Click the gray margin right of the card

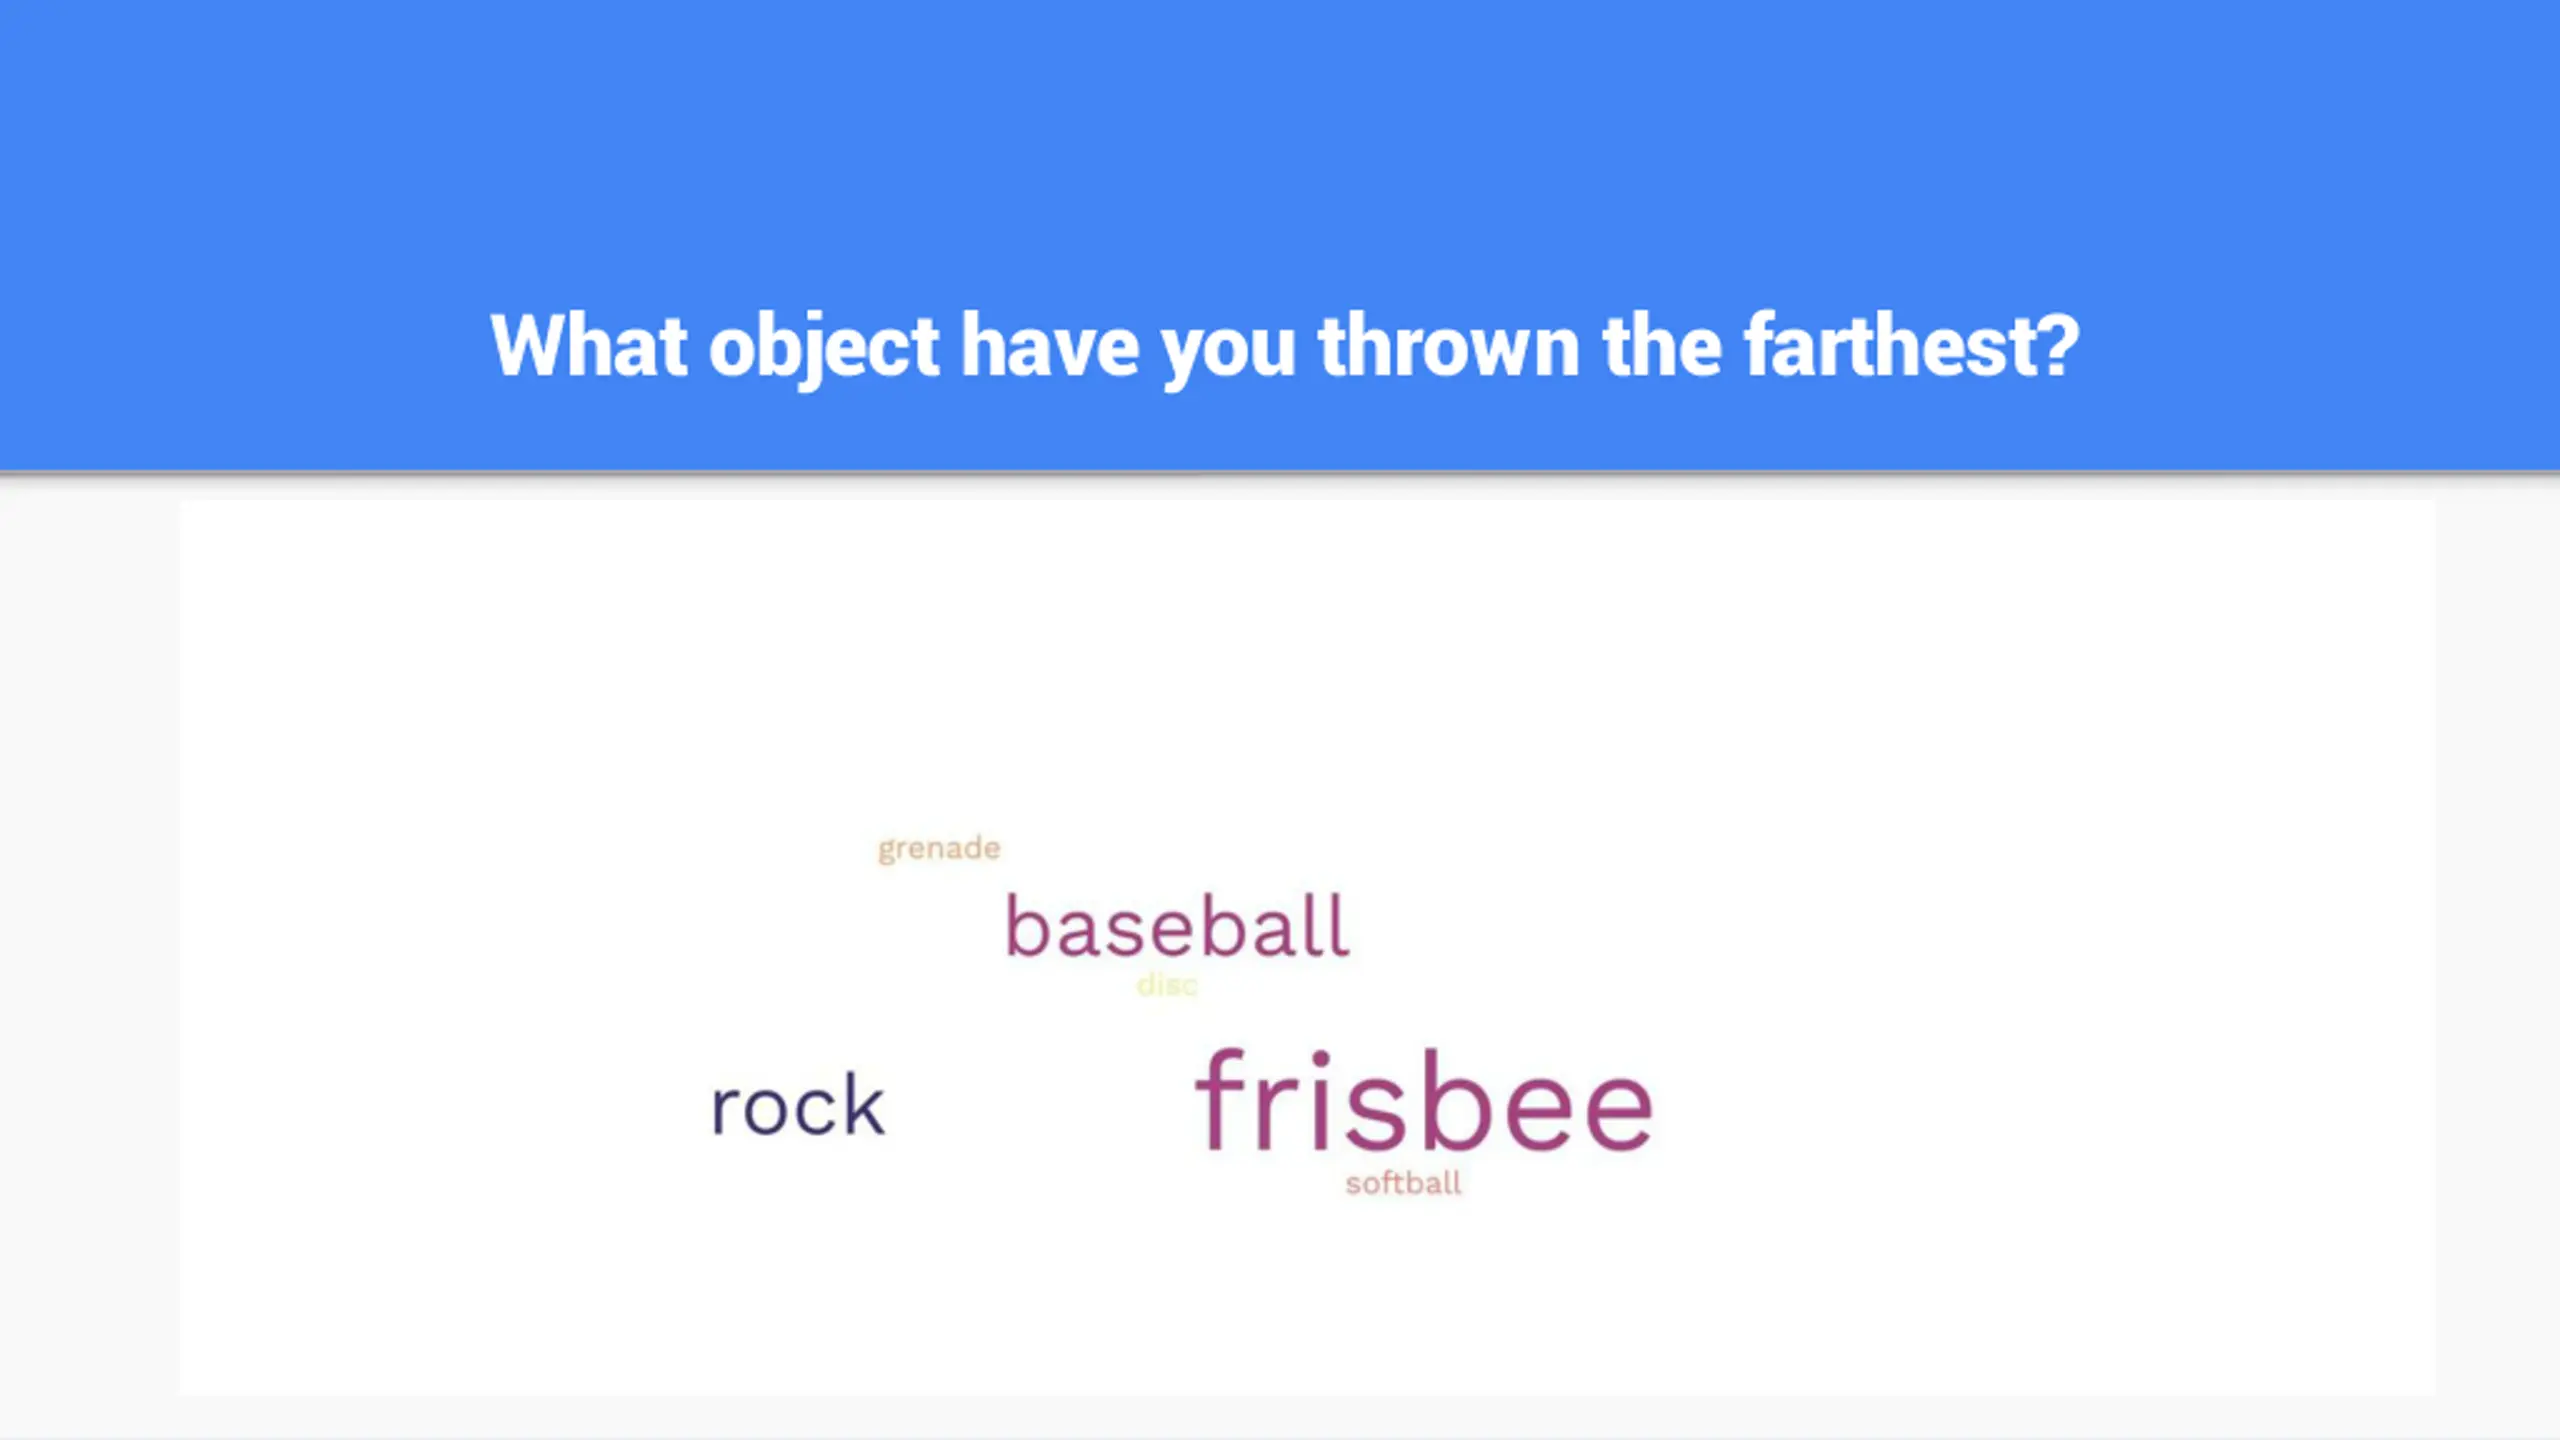pyautogui.click(x=2497, y=950)
